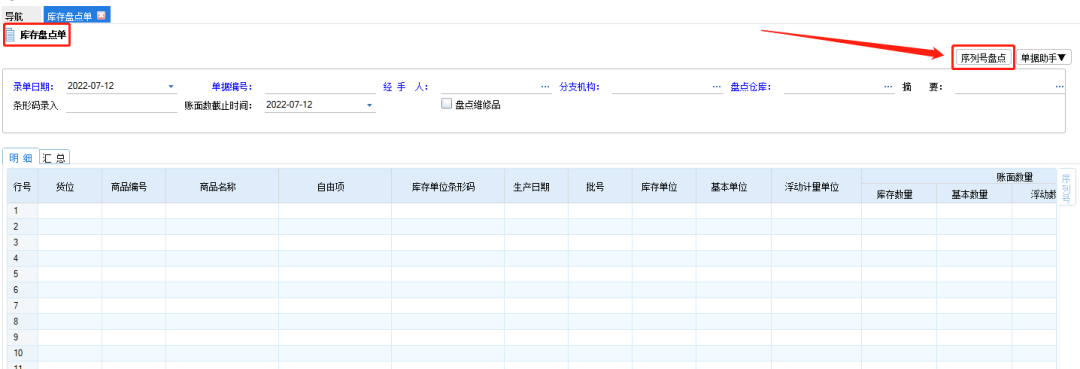
Task: Open the 经手人 ellipsis lookup
Action: tap(546, 87)
